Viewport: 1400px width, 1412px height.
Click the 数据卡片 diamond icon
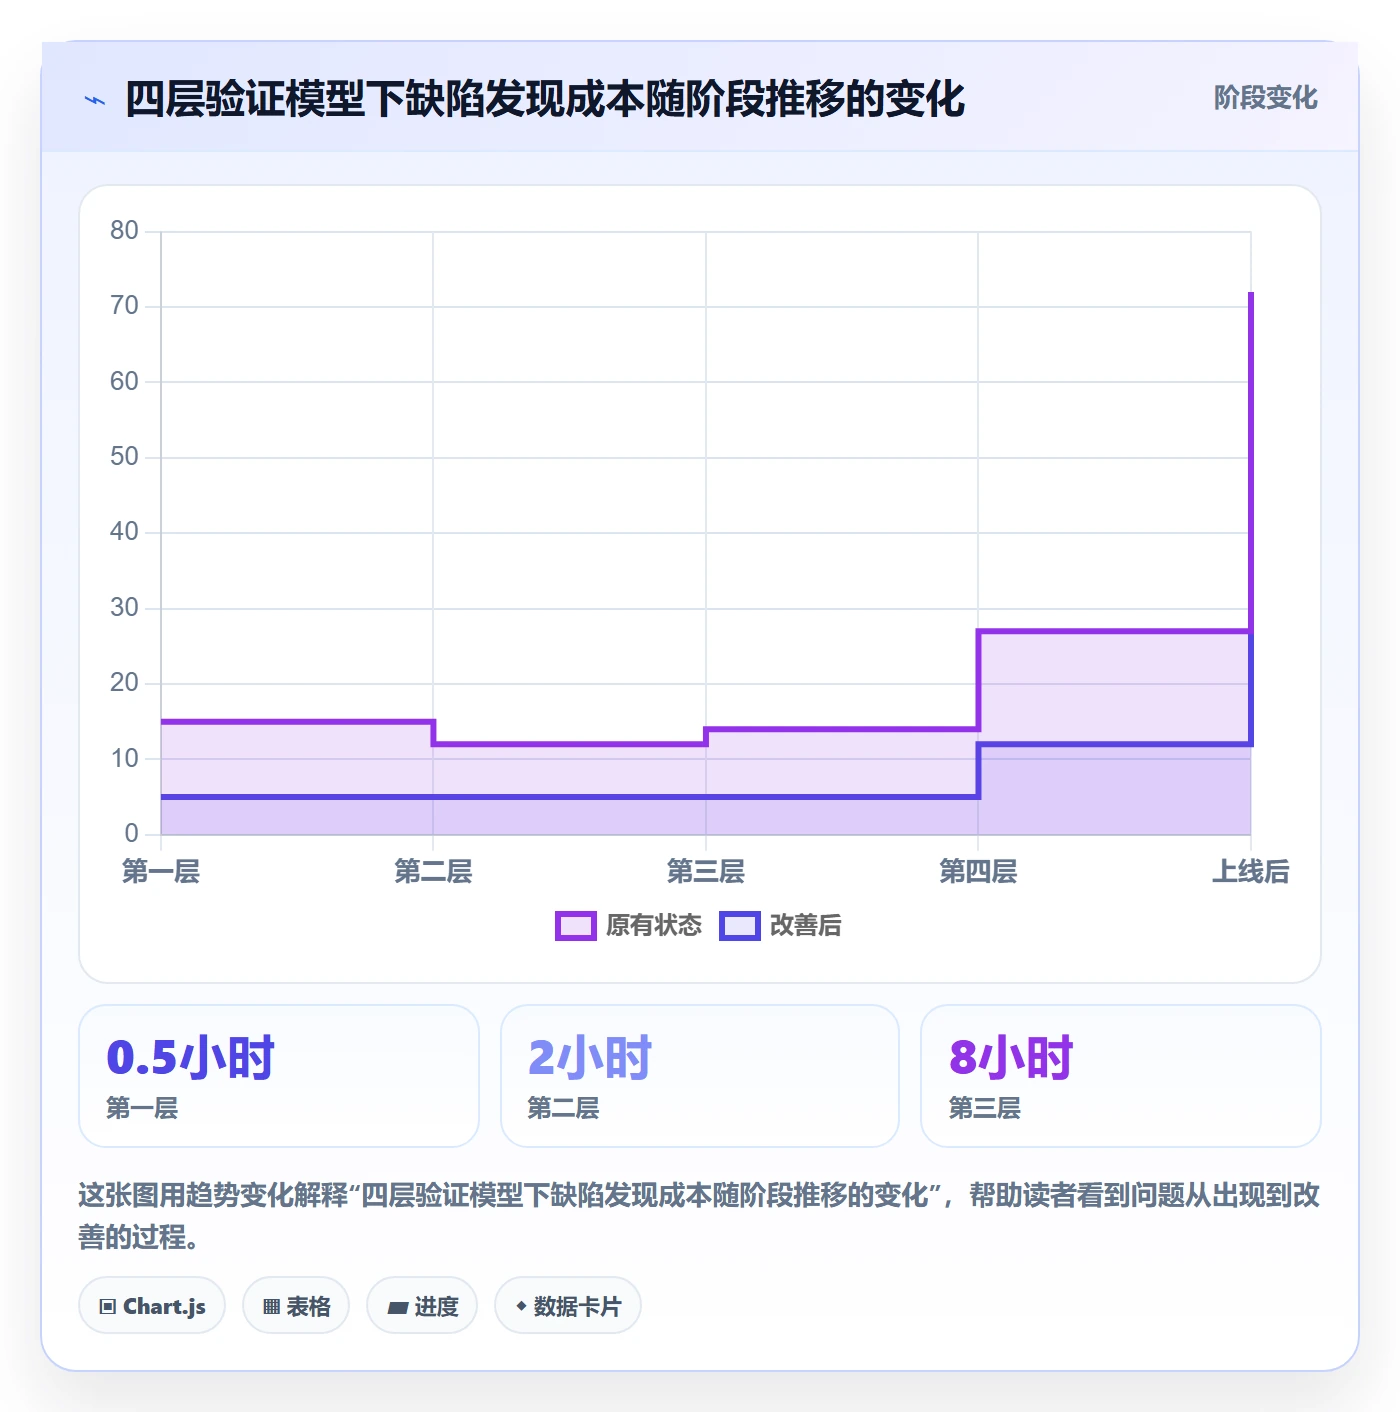coord(521,1306)
